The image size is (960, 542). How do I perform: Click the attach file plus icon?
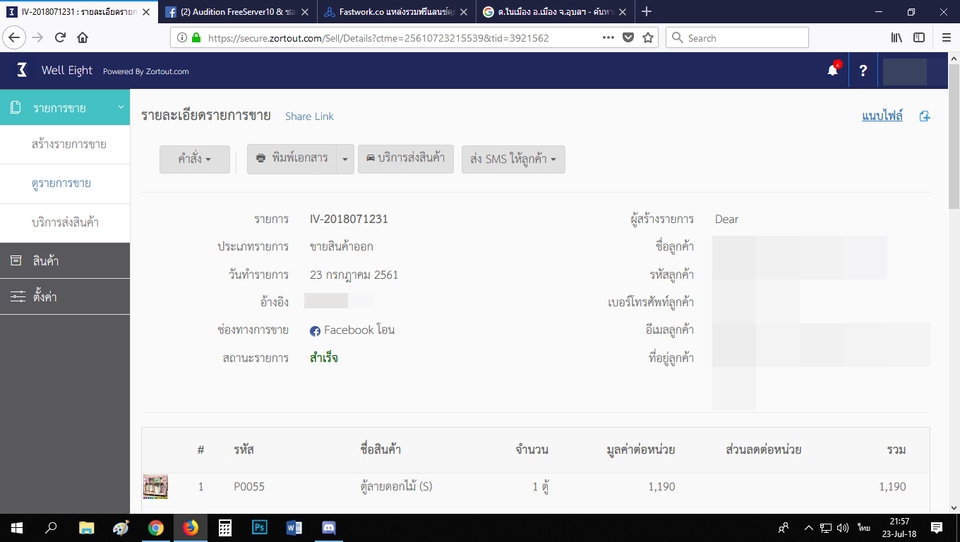click(924, 116)
